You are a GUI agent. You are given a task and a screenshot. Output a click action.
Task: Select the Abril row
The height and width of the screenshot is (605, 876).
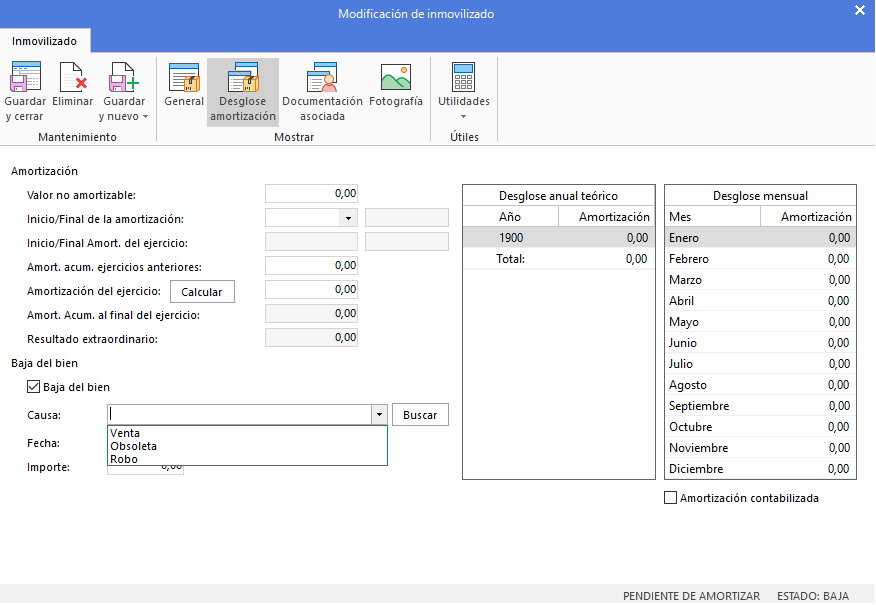click(x=760, y=301)
